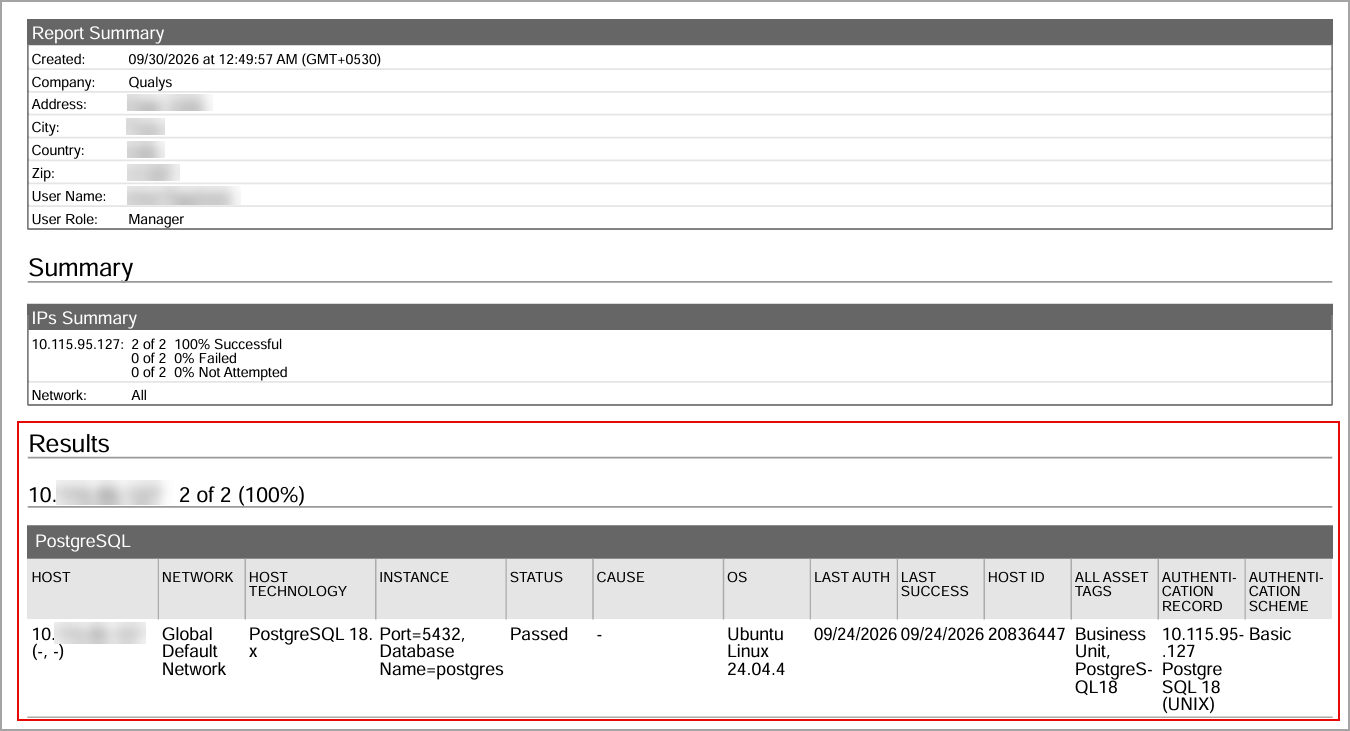Click the "Basic" authentication scheme cell
This screenshot has height=731, width=1350.
coord(1270,634)
